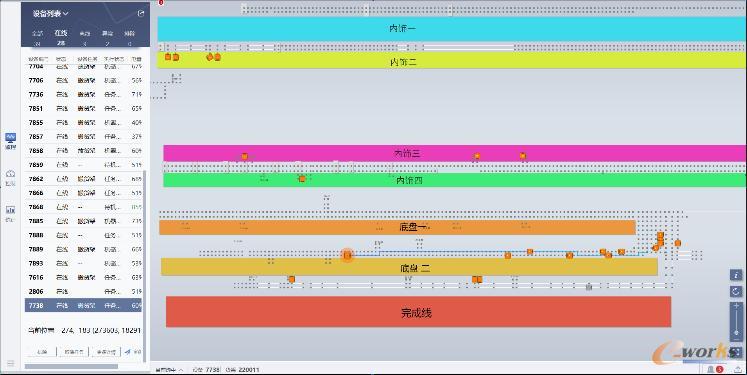Viewport: 747px width, 375px height.
Task: Click the zoom-in plus on the zoom slider
Action: 737,306
